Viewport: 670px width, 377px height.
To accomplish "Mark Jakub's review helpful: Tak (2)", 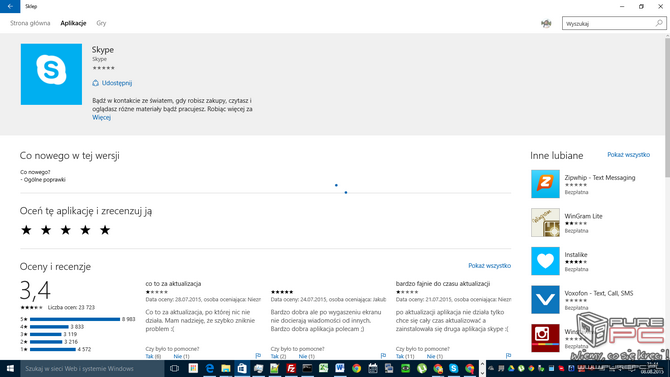I will pos(278,356).
